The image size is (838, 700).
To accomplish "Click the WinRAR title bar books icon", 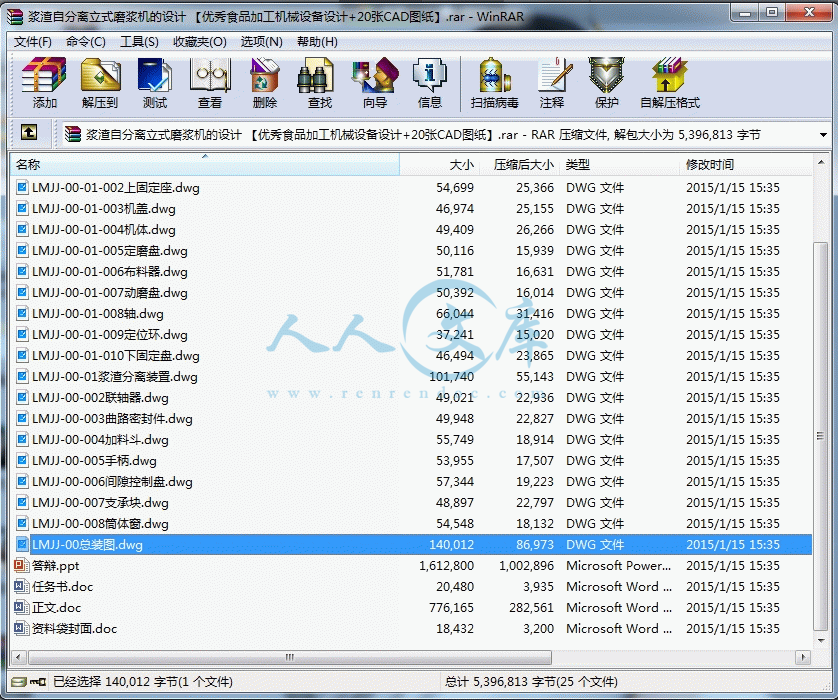I will [15, 17].
